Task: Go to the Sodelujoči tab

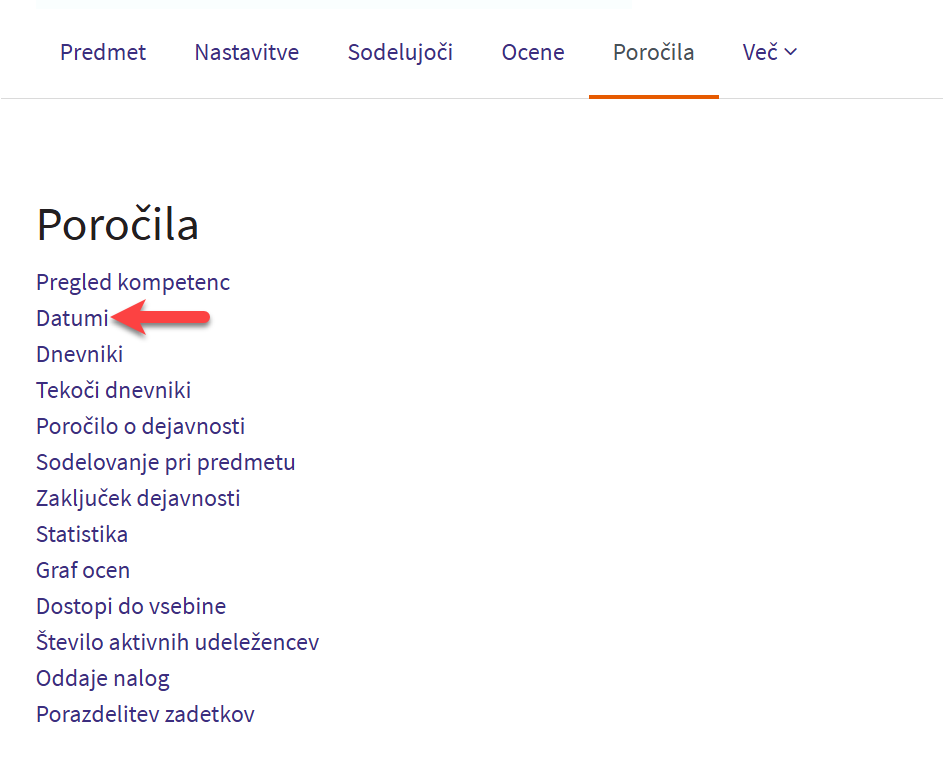Action: tap(400, 53)
